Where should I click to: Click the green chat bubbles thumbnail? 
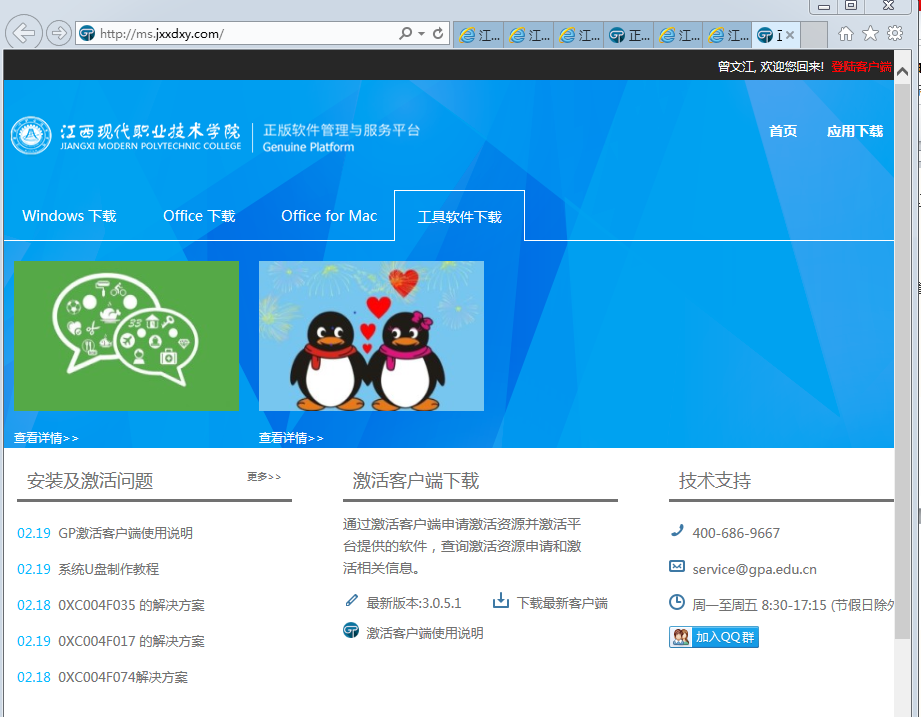(126, 336)
